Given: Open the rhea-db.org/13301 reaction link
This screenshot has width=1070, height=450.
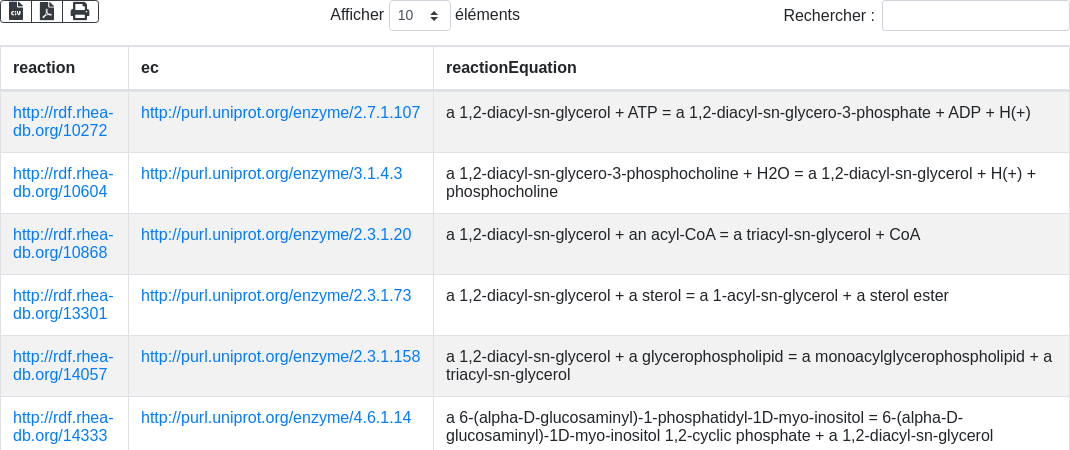Looking at the screenshot, I should point(63,304).
